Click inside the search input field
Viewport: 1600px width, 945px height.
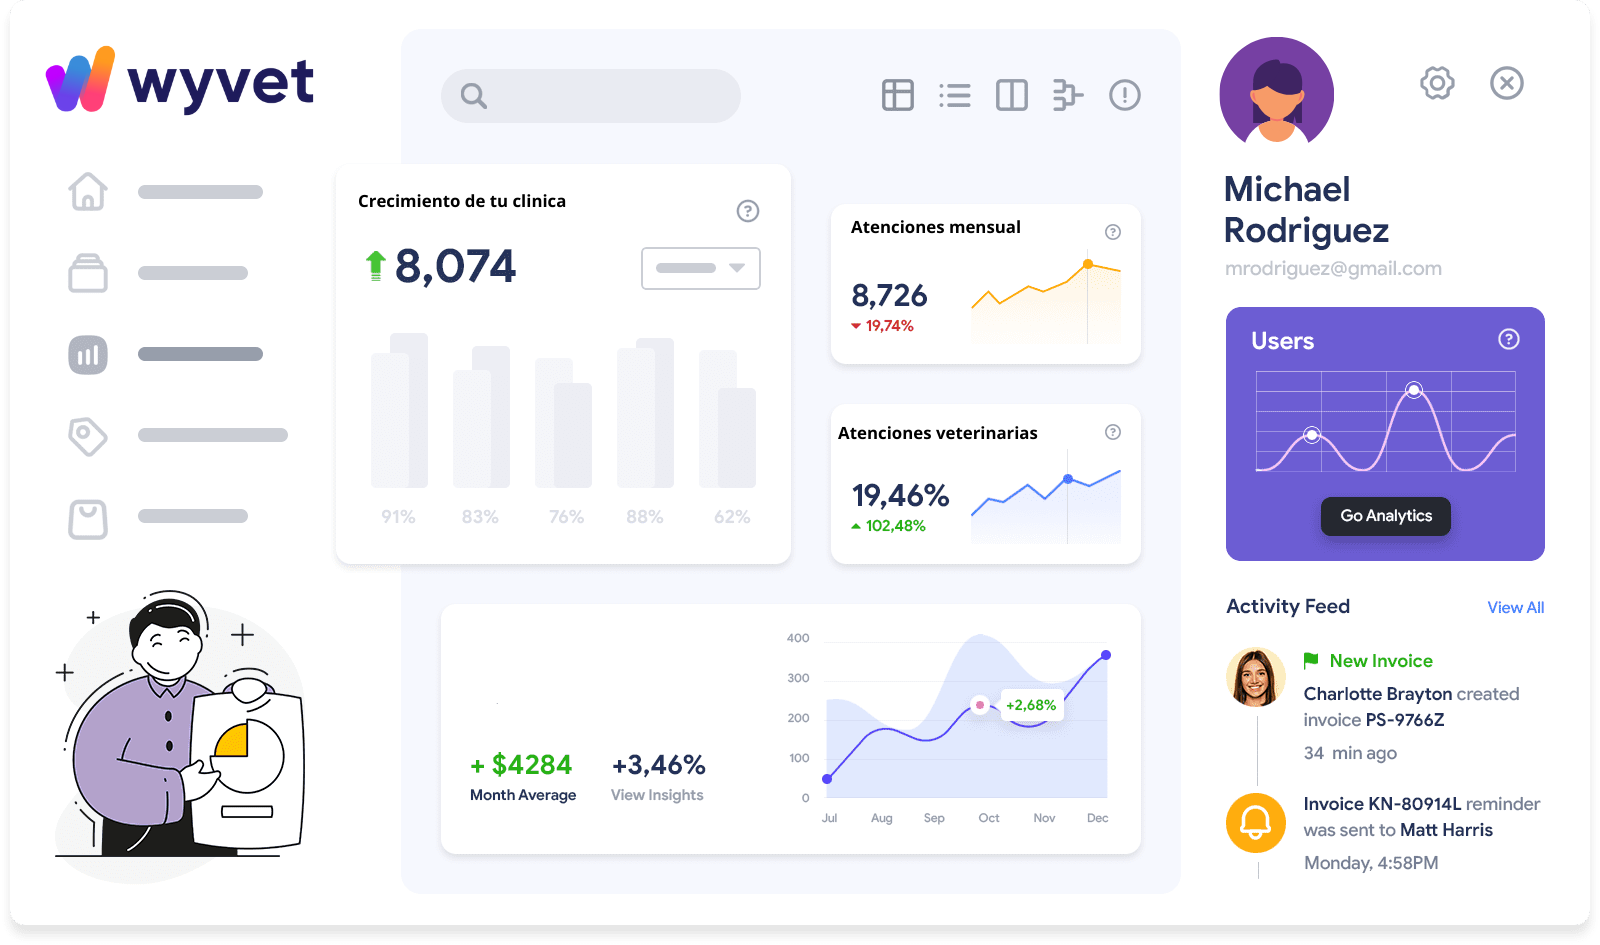tap(591, 96)
